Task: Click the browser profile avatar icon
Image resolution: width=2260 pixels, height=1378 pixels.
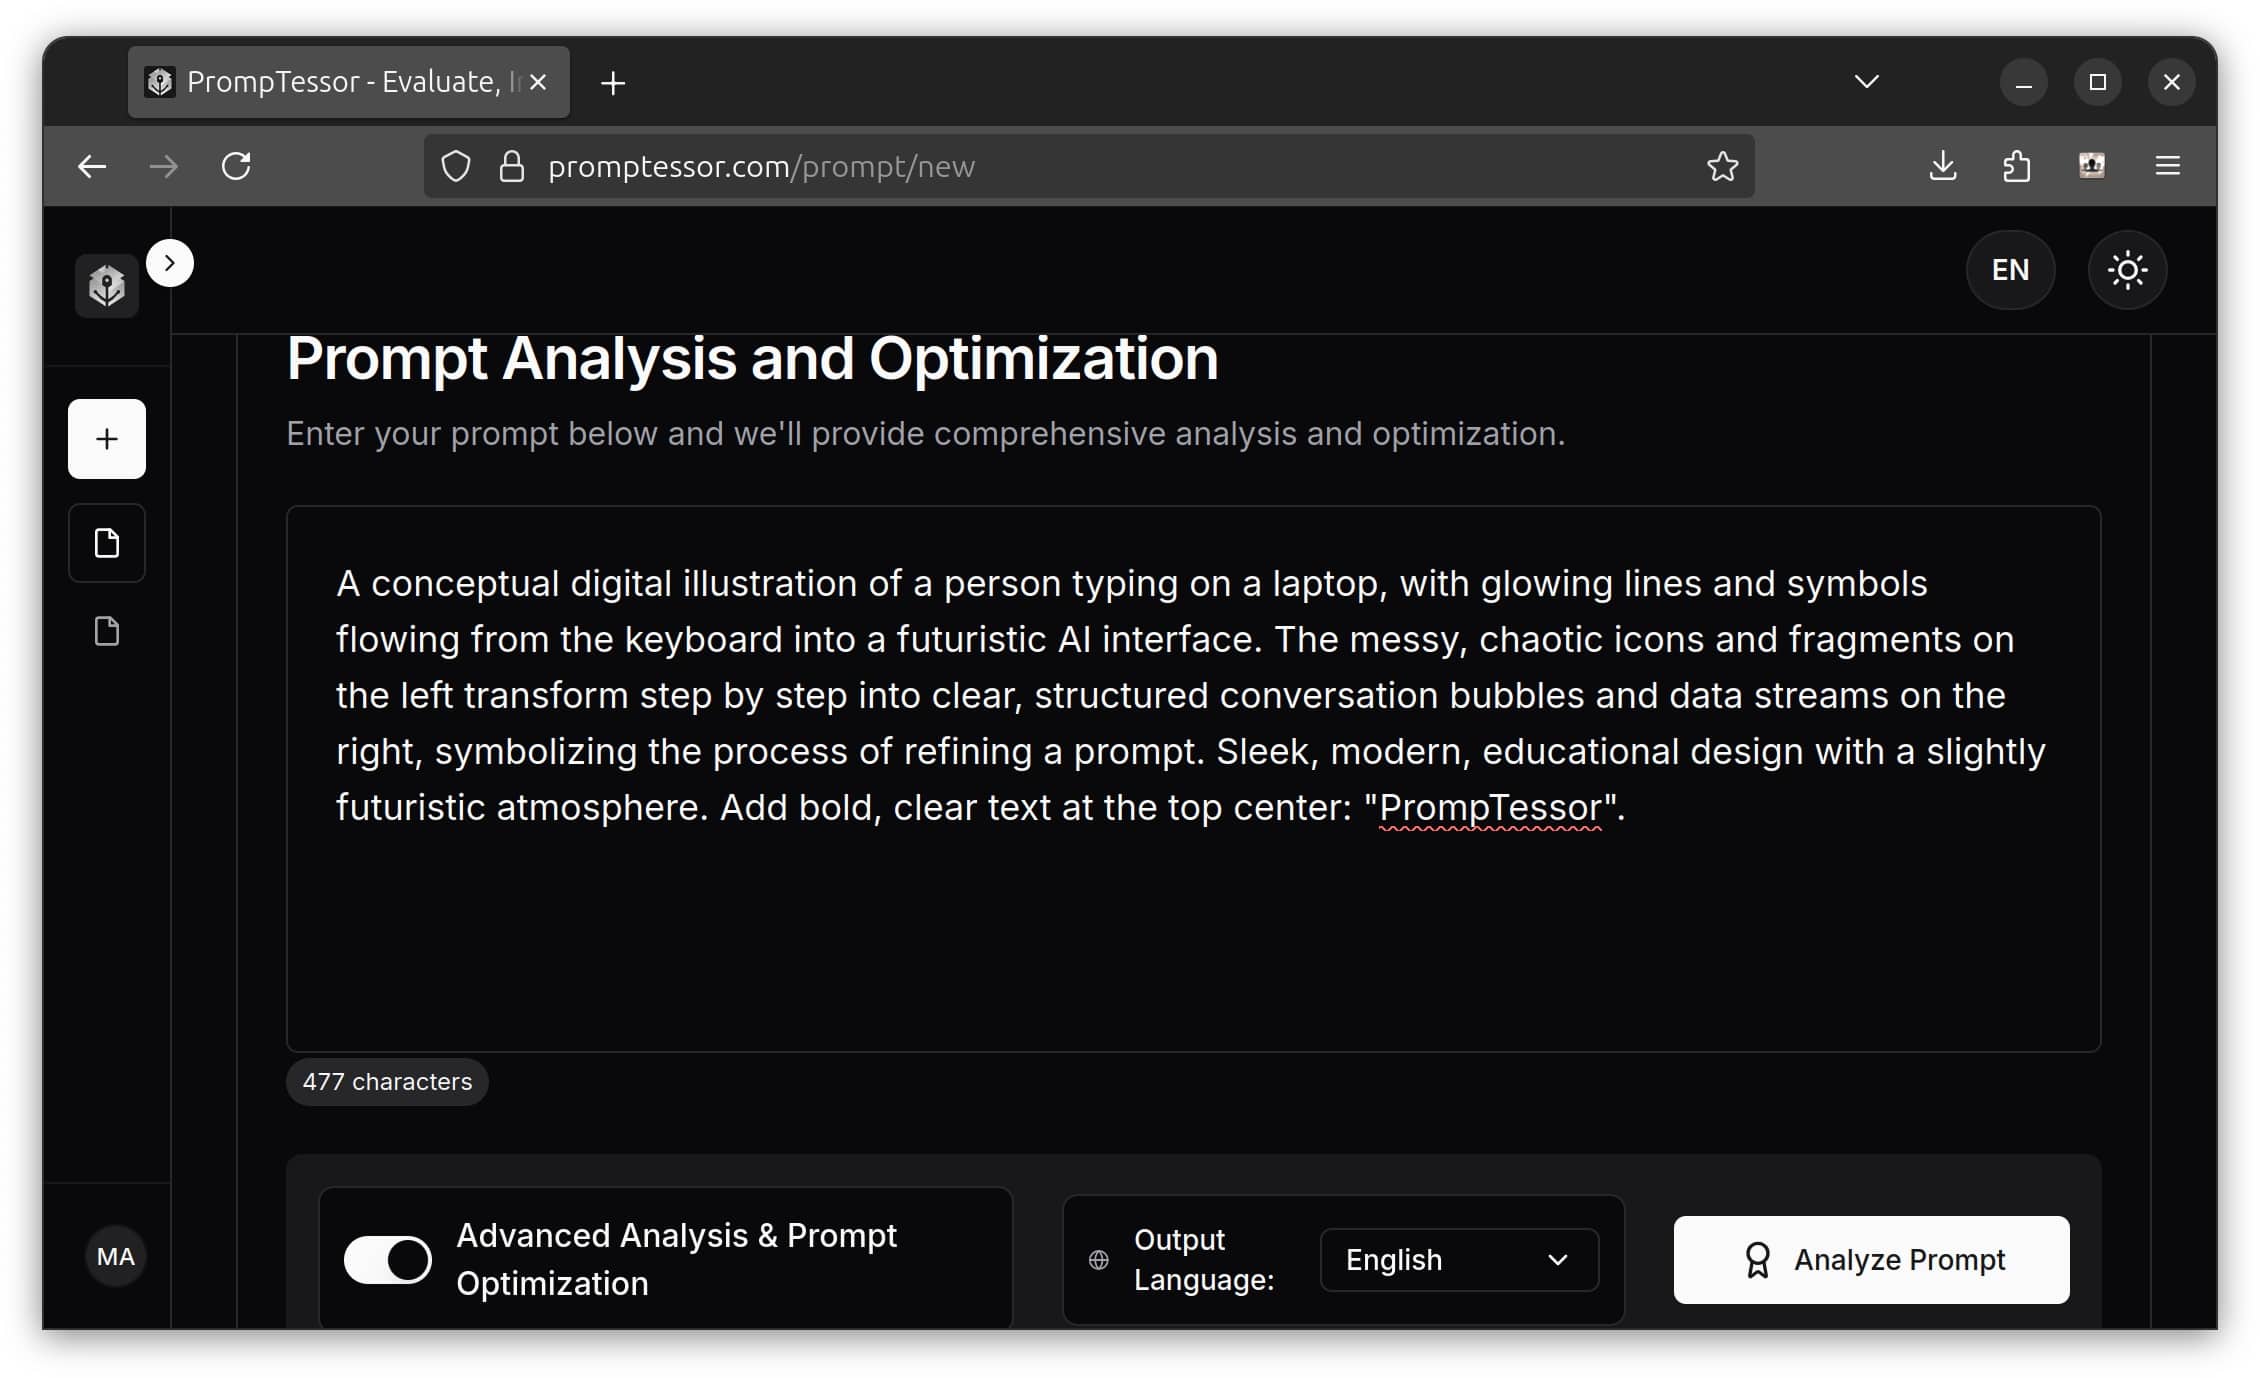Action: [2091, 166]
